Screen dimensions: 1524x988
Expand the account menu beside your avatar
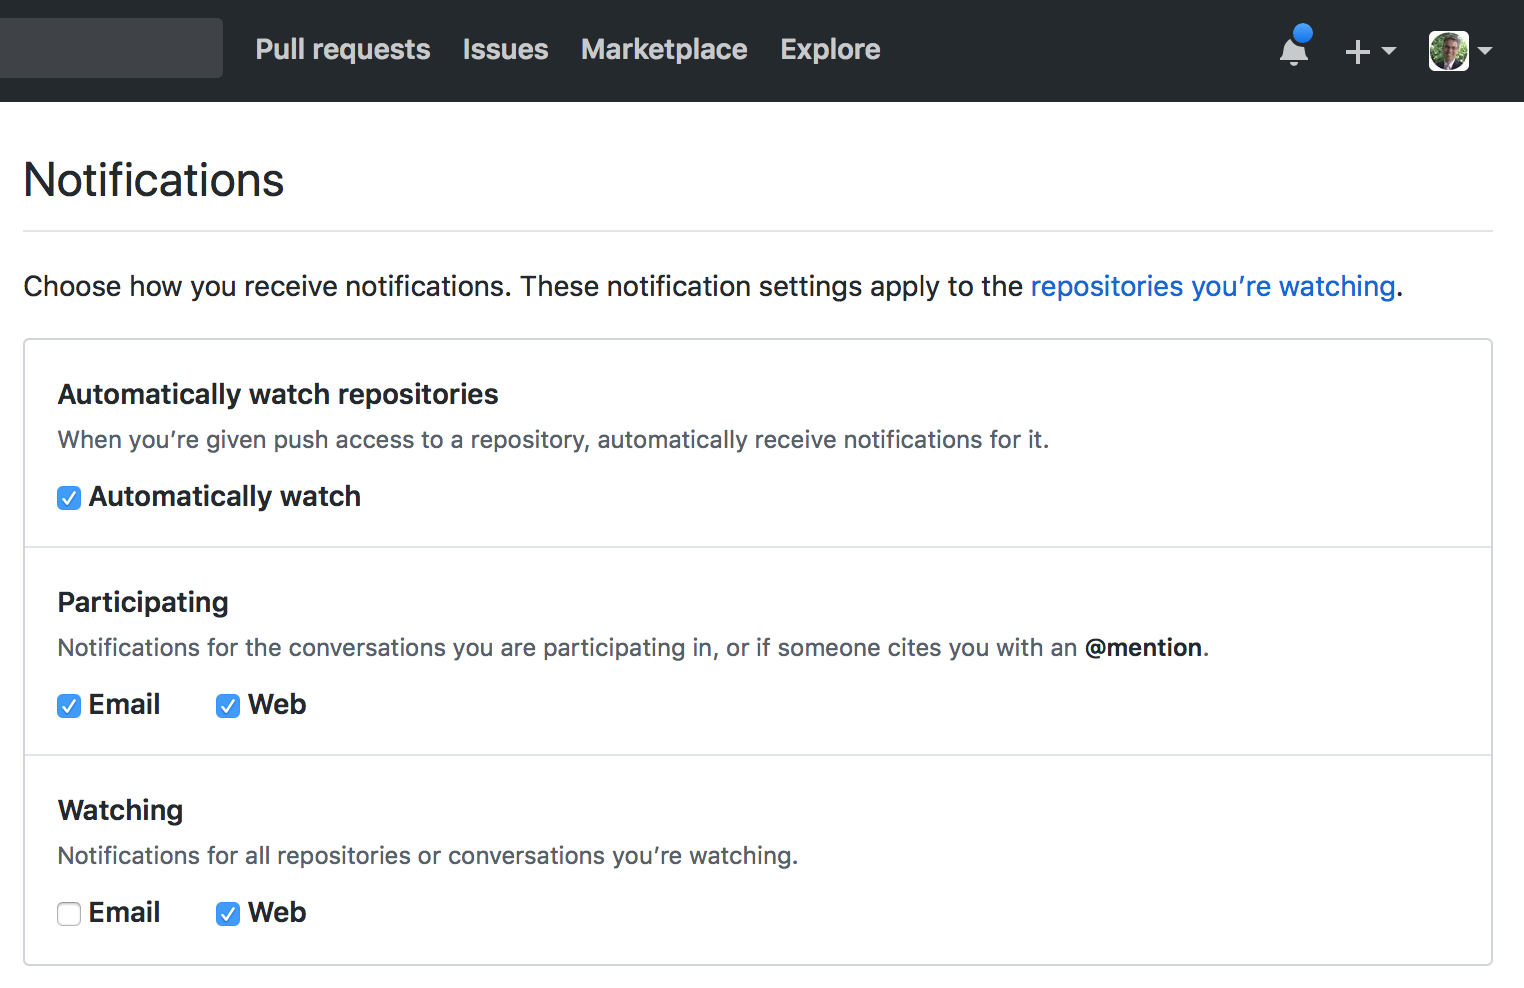tap(1487, 52)
